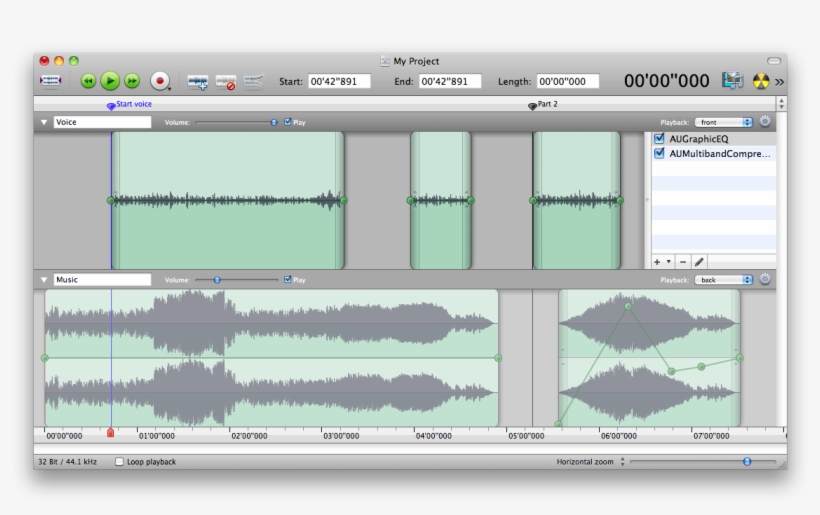Select AUGraphicEQ effect row text
The image size is (820, 515).
(699, 139)
